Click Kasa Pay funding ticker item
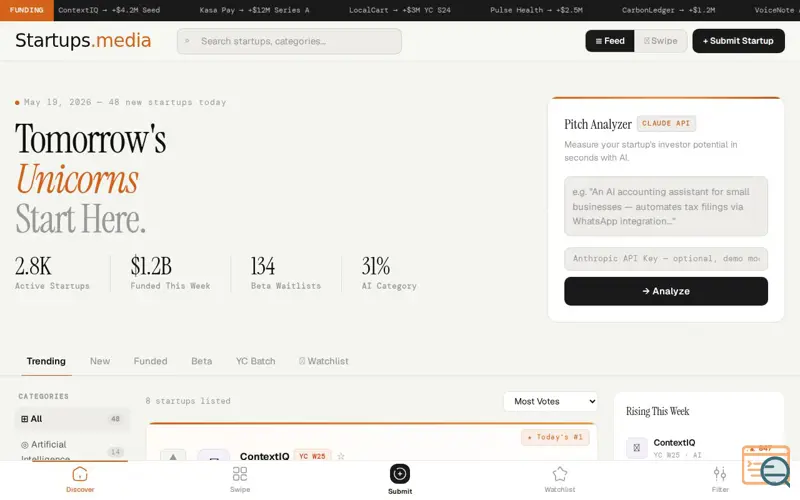Image resolution: width=800 pixels, height=500 pixels. point(254,10)
